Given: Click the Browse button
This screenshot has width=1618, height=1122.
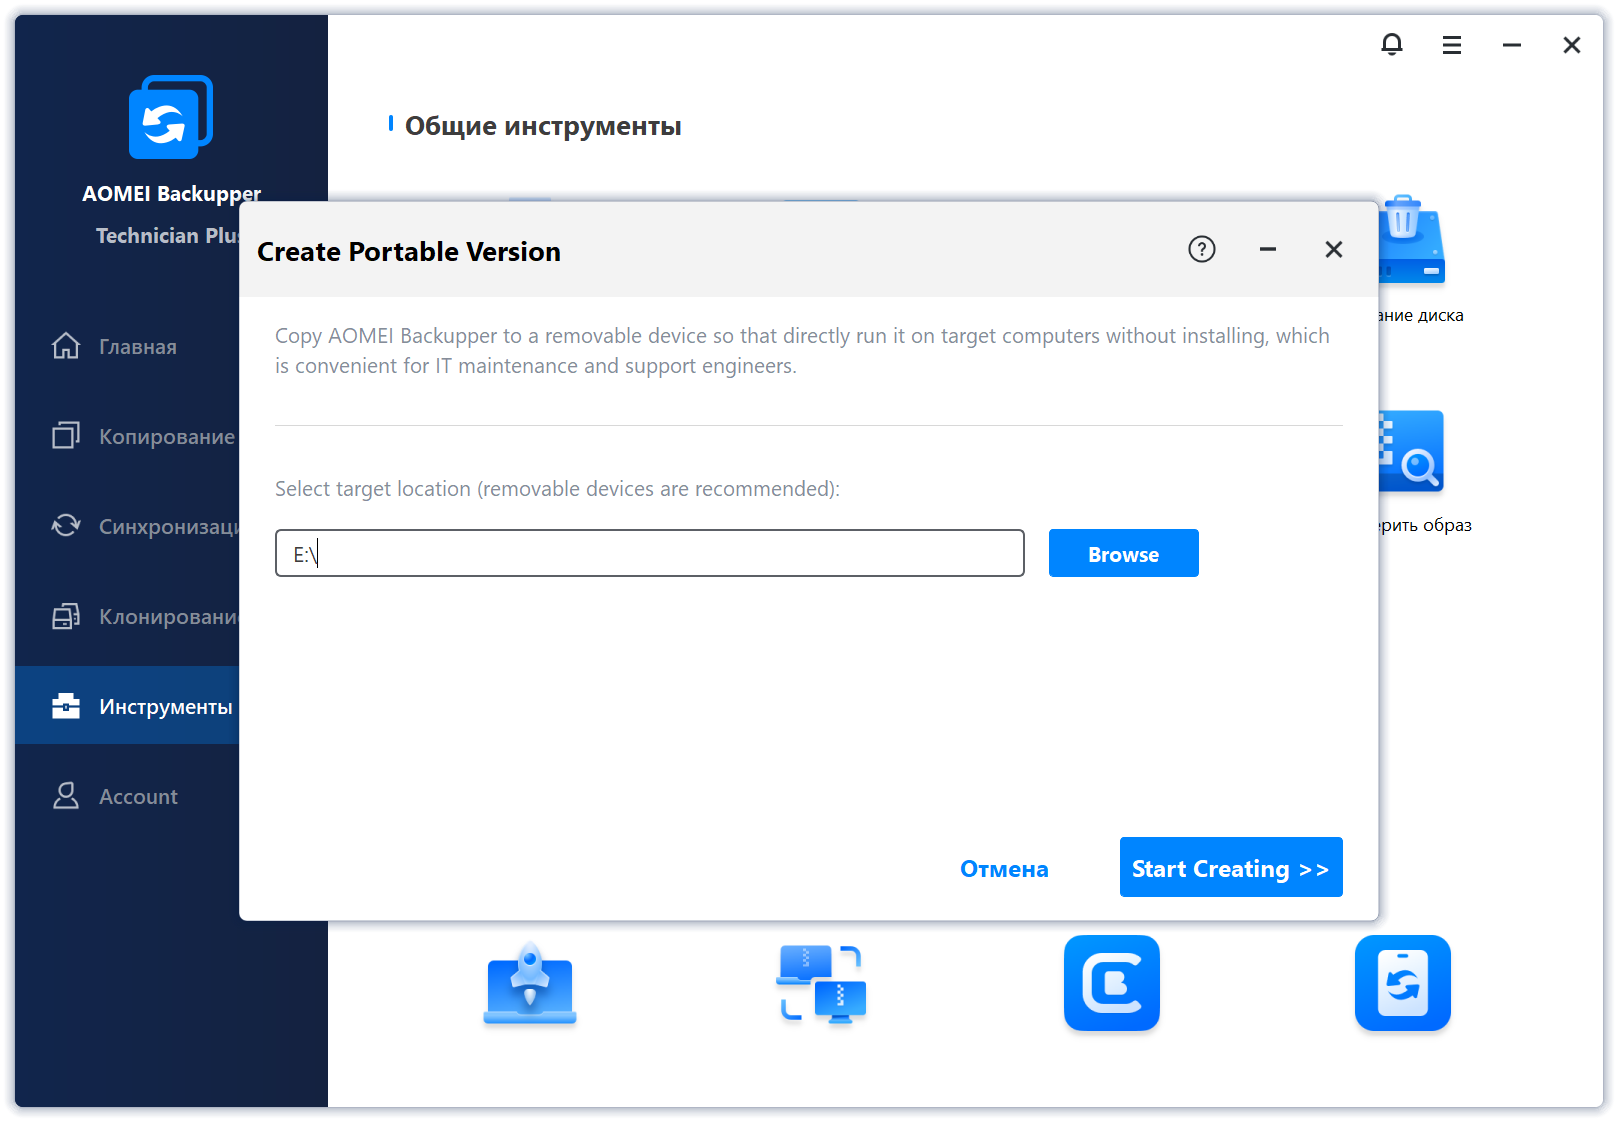Looking at the screenshot, I should coord(1124,553).
